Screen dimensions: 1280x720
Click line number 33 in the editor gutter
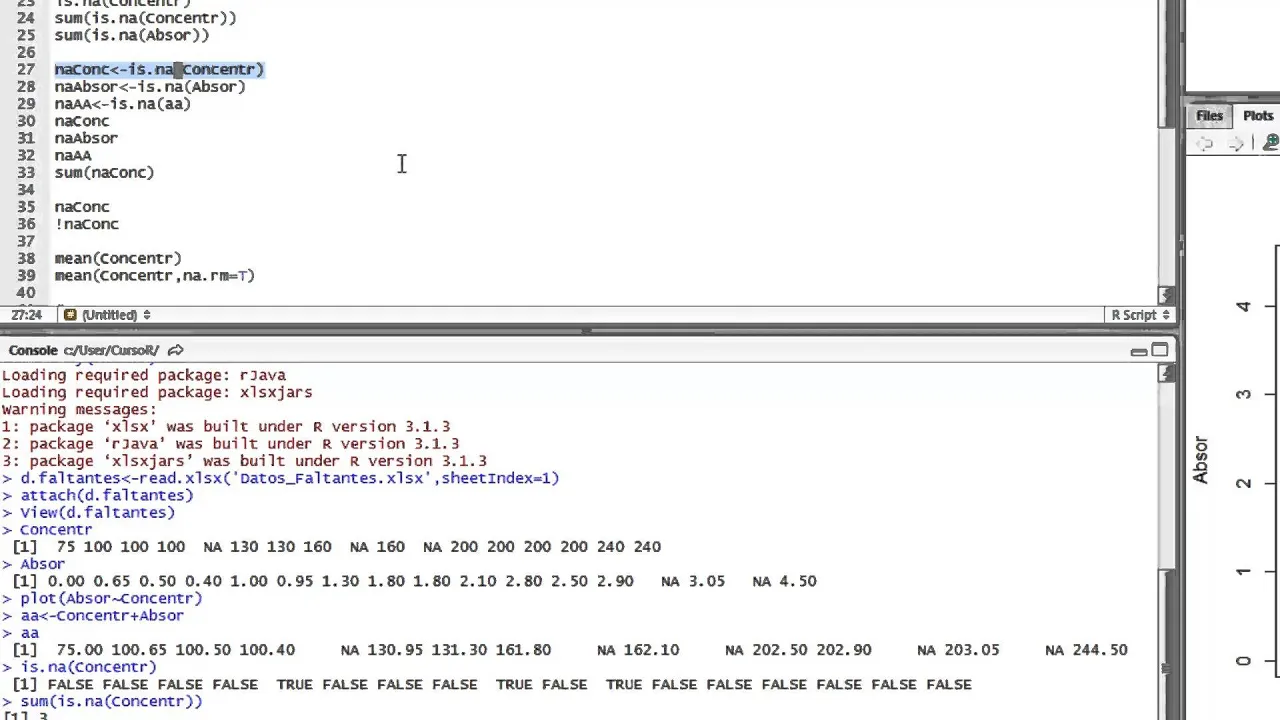point(26,172)
